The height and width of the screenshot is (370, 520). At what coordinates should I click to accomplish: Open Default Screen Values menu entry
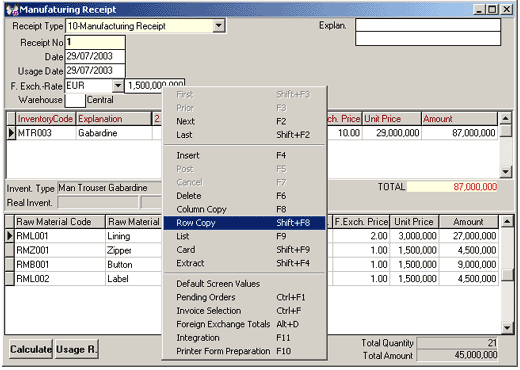244,284
